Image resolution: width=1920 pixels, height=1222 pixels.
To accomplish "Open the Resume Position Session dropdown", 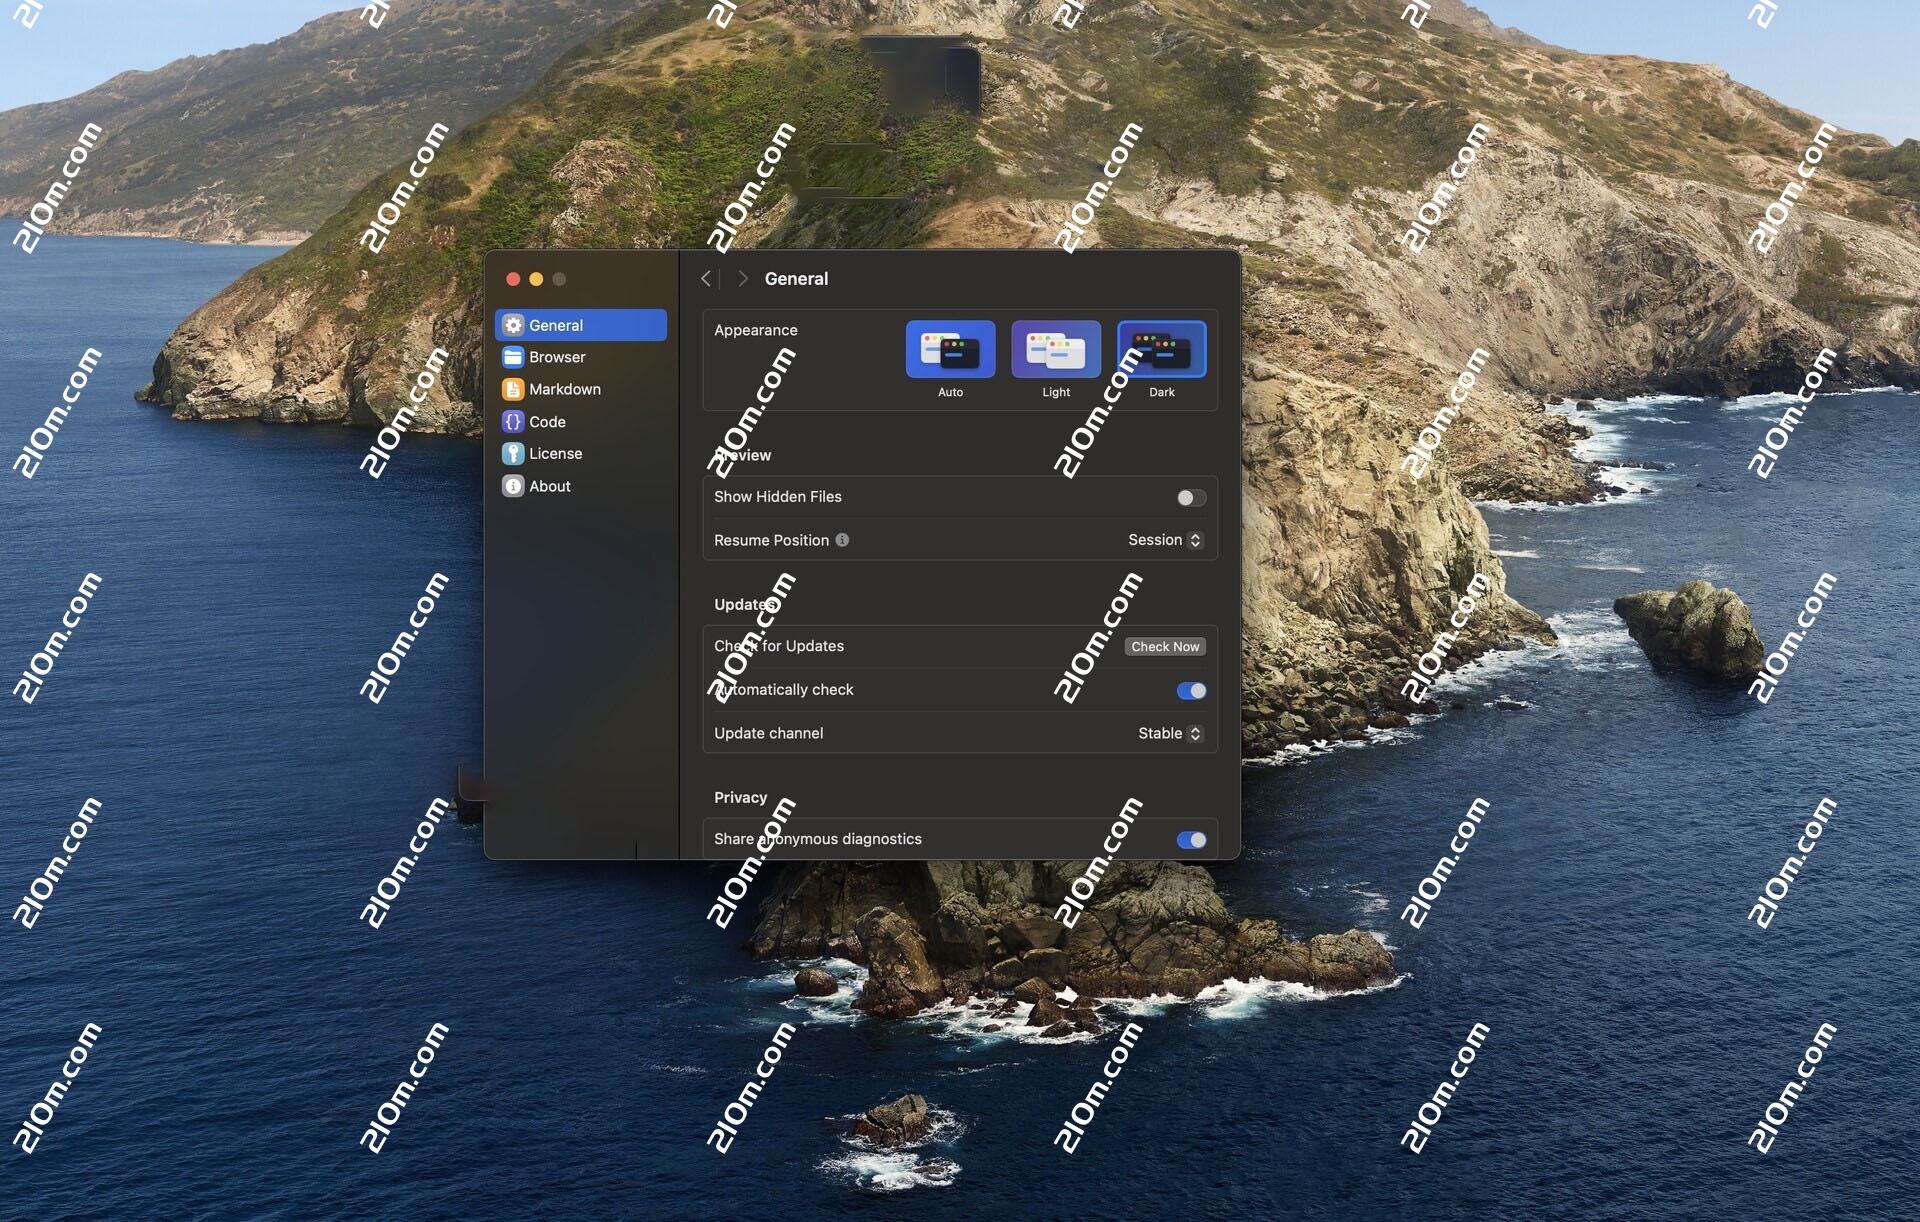I will click(1165, 540).
